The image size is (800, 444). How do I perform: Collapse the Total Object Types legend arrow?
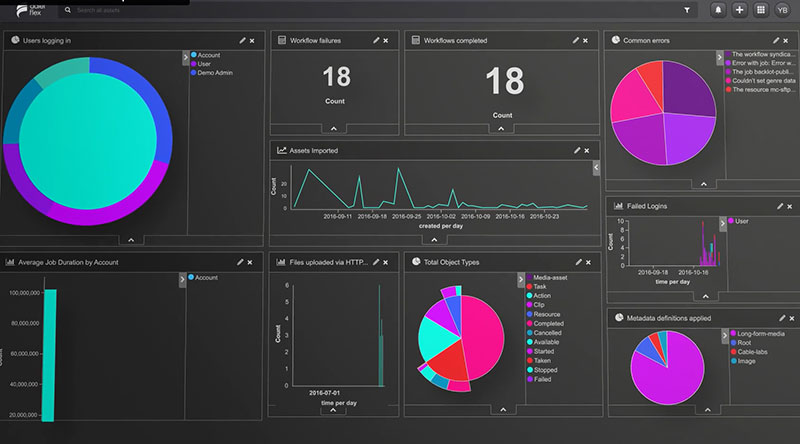520,280
